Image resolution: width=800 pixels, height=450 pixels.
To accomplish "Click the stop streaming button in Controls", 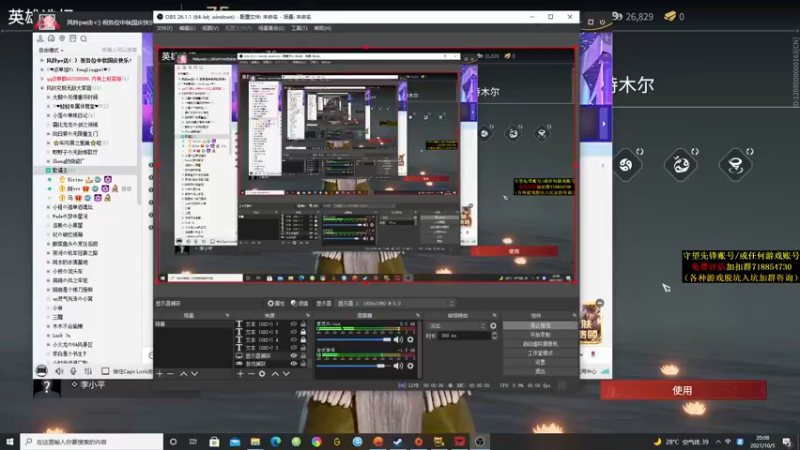I will [540, 326].
